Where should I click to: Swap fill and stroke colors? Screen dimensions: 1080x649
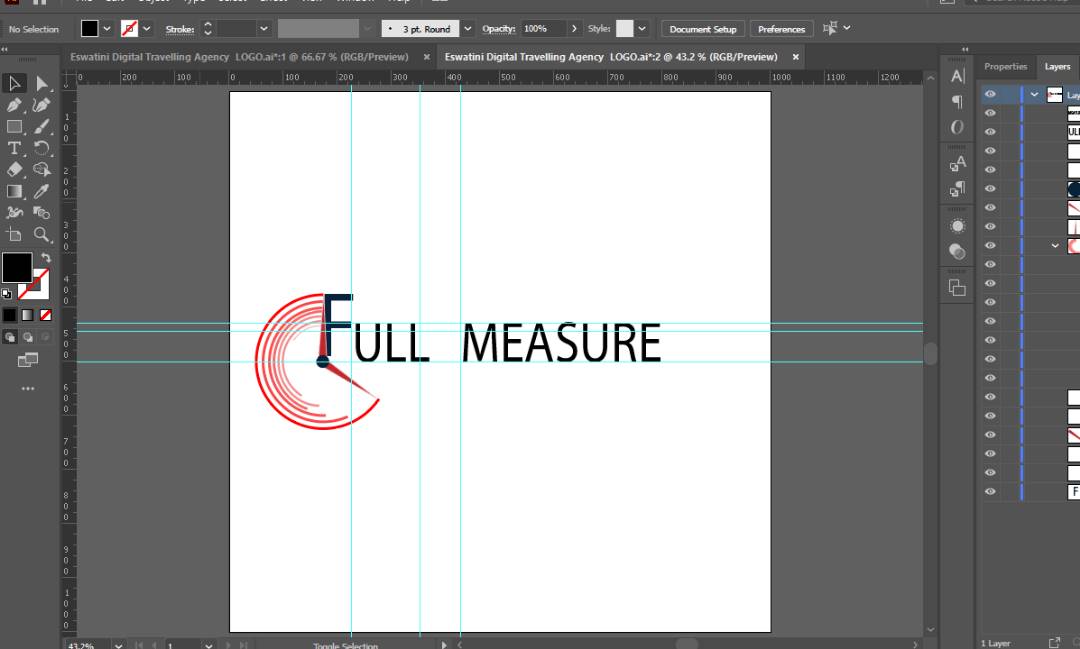point(45,258)
